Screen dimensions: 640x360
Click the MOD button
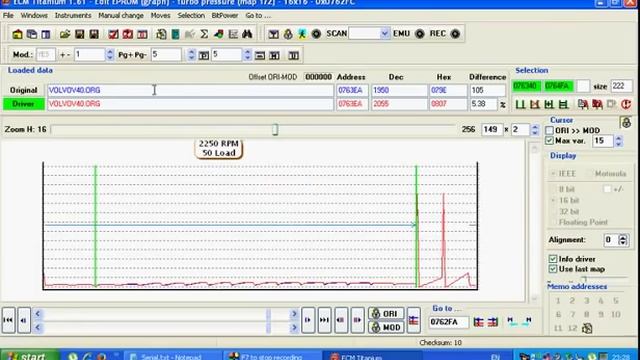pyautogui.click(x=386, y=327)
